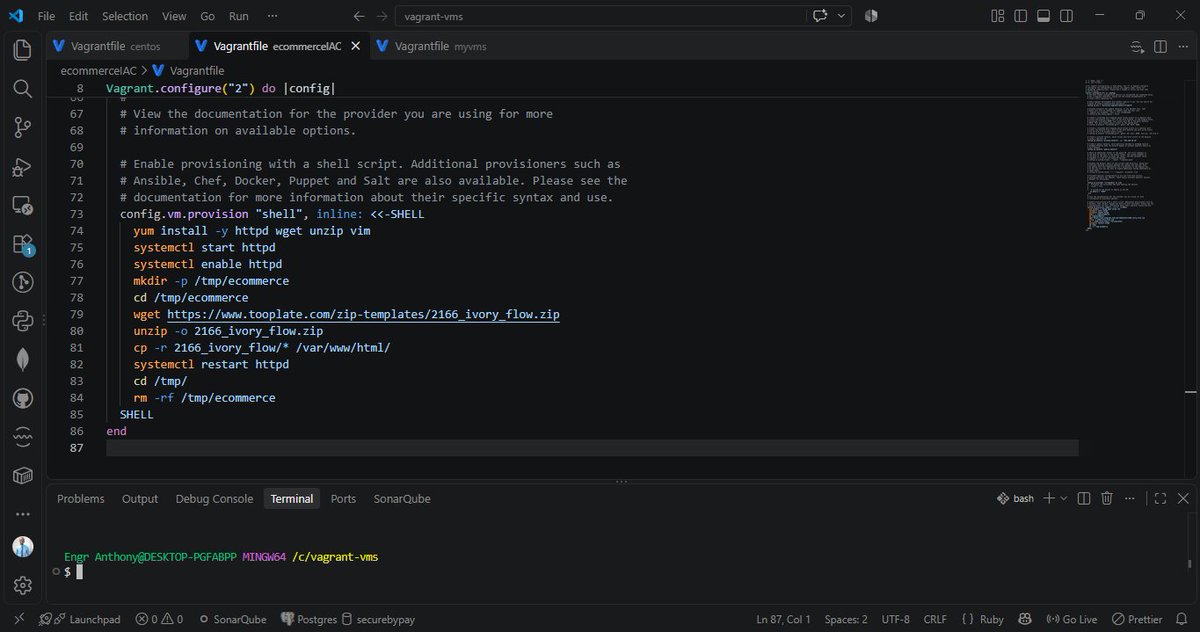The width and height of the screenshot is (1200, 632).
Task: Go forward with the right arrow
Action: [383, 16]
